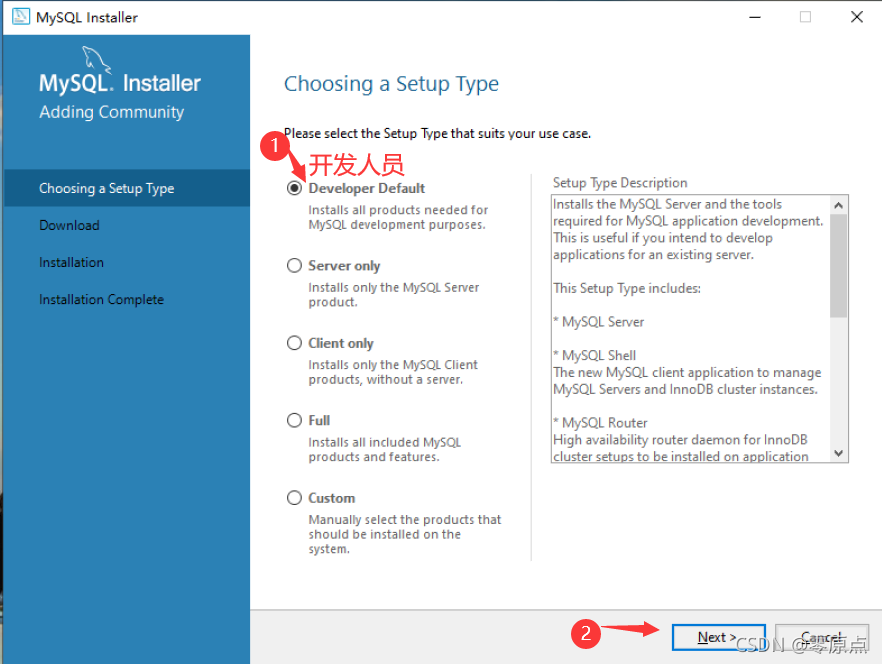Click the scrollbar down arrow

click(x=840, y=453)
